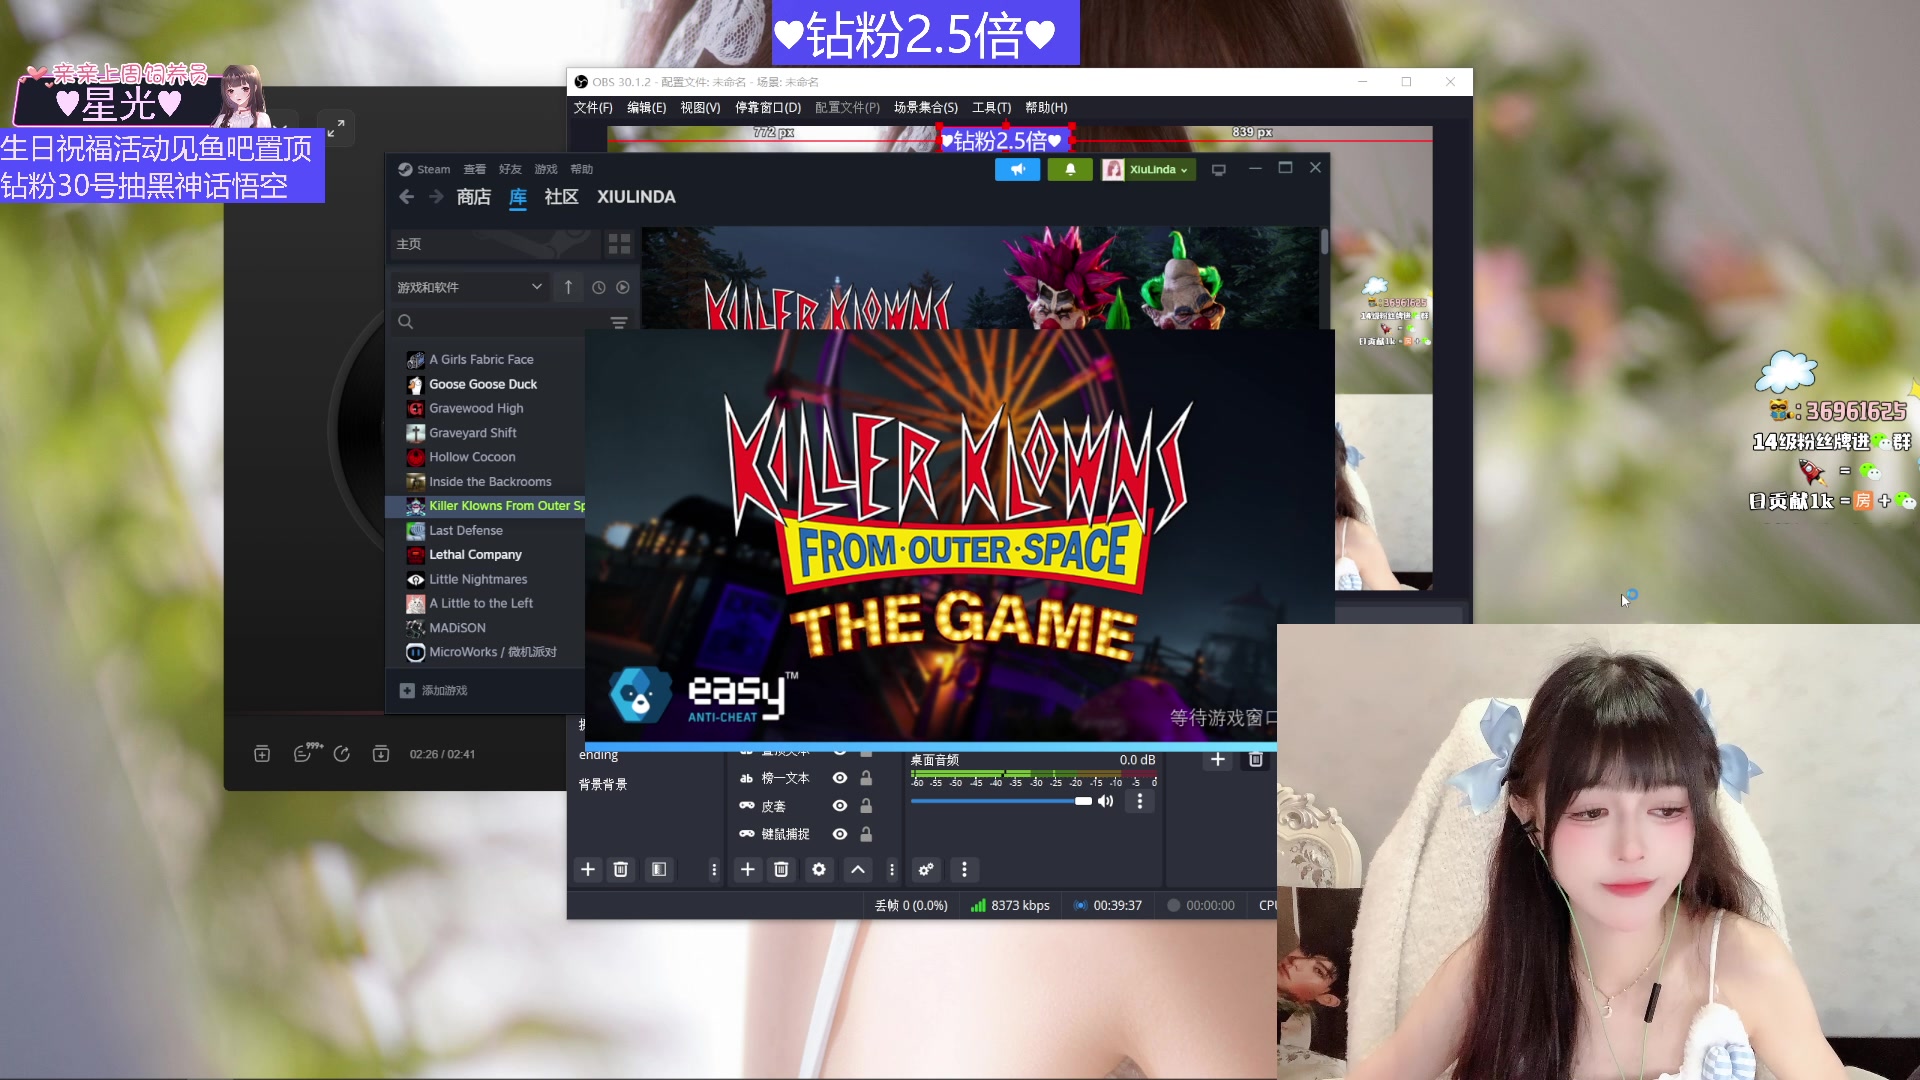
Task: Expand the 游戏和软件 filter dropdown
Action: [x=469, y=287]
